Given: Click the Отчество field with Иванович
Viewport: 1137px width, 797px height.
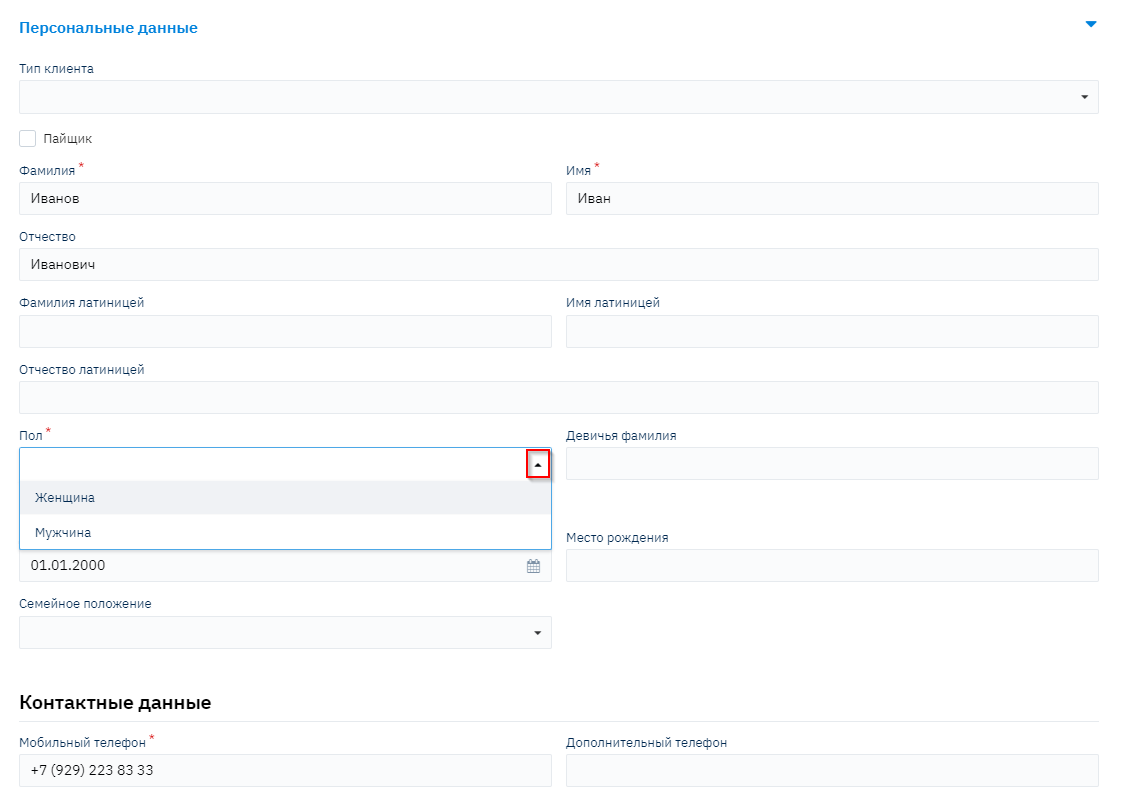Looking at the screenshot, I should click(x=558, y=265).
